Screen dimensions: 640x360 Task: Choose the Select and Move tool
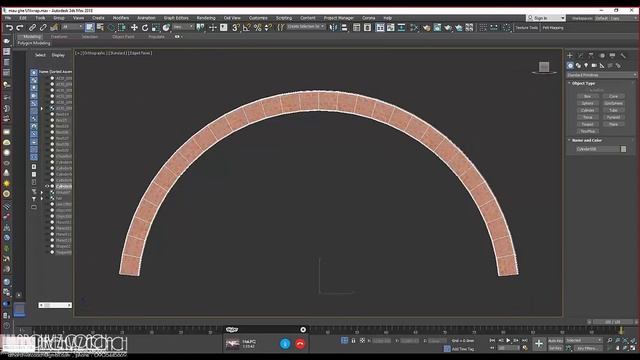tap(134, 27)
